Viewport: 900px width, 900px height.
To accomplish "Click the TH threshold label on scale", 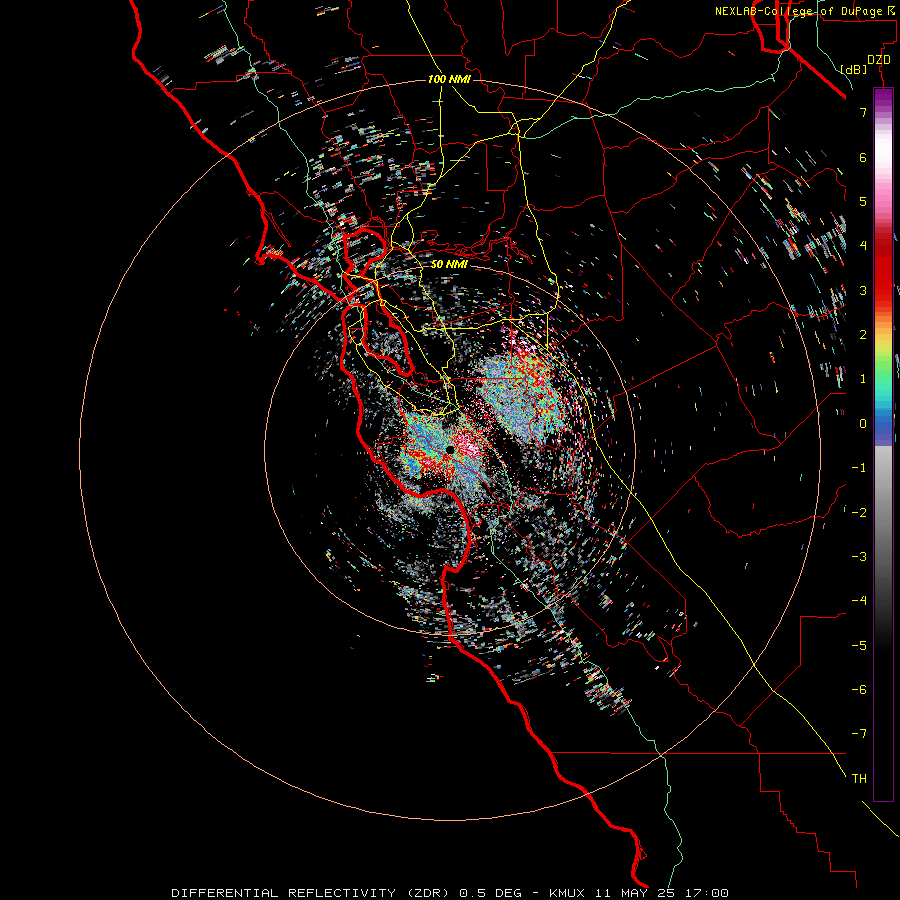I will [x=859, y=779].
